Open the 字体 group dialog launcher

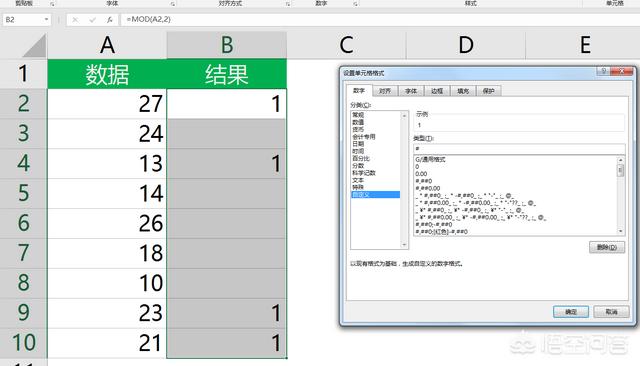point(173,4)
